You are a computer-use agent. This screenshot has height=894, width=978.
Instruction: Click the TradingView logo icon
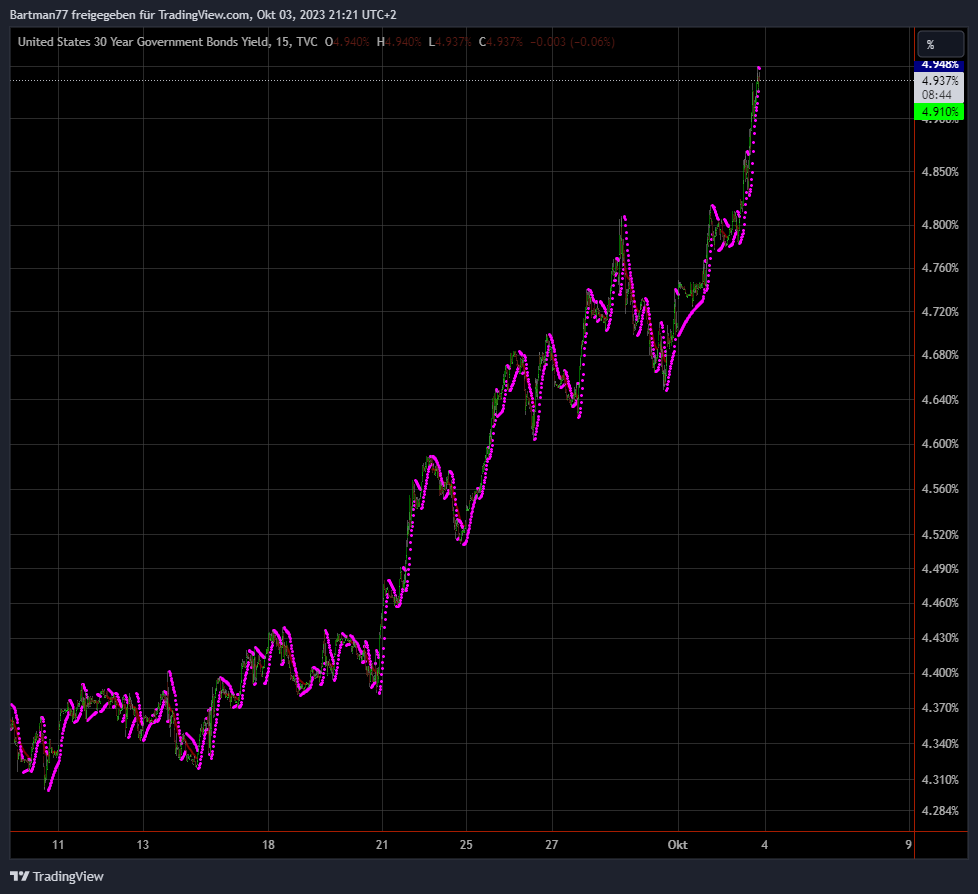coord(20,876)
